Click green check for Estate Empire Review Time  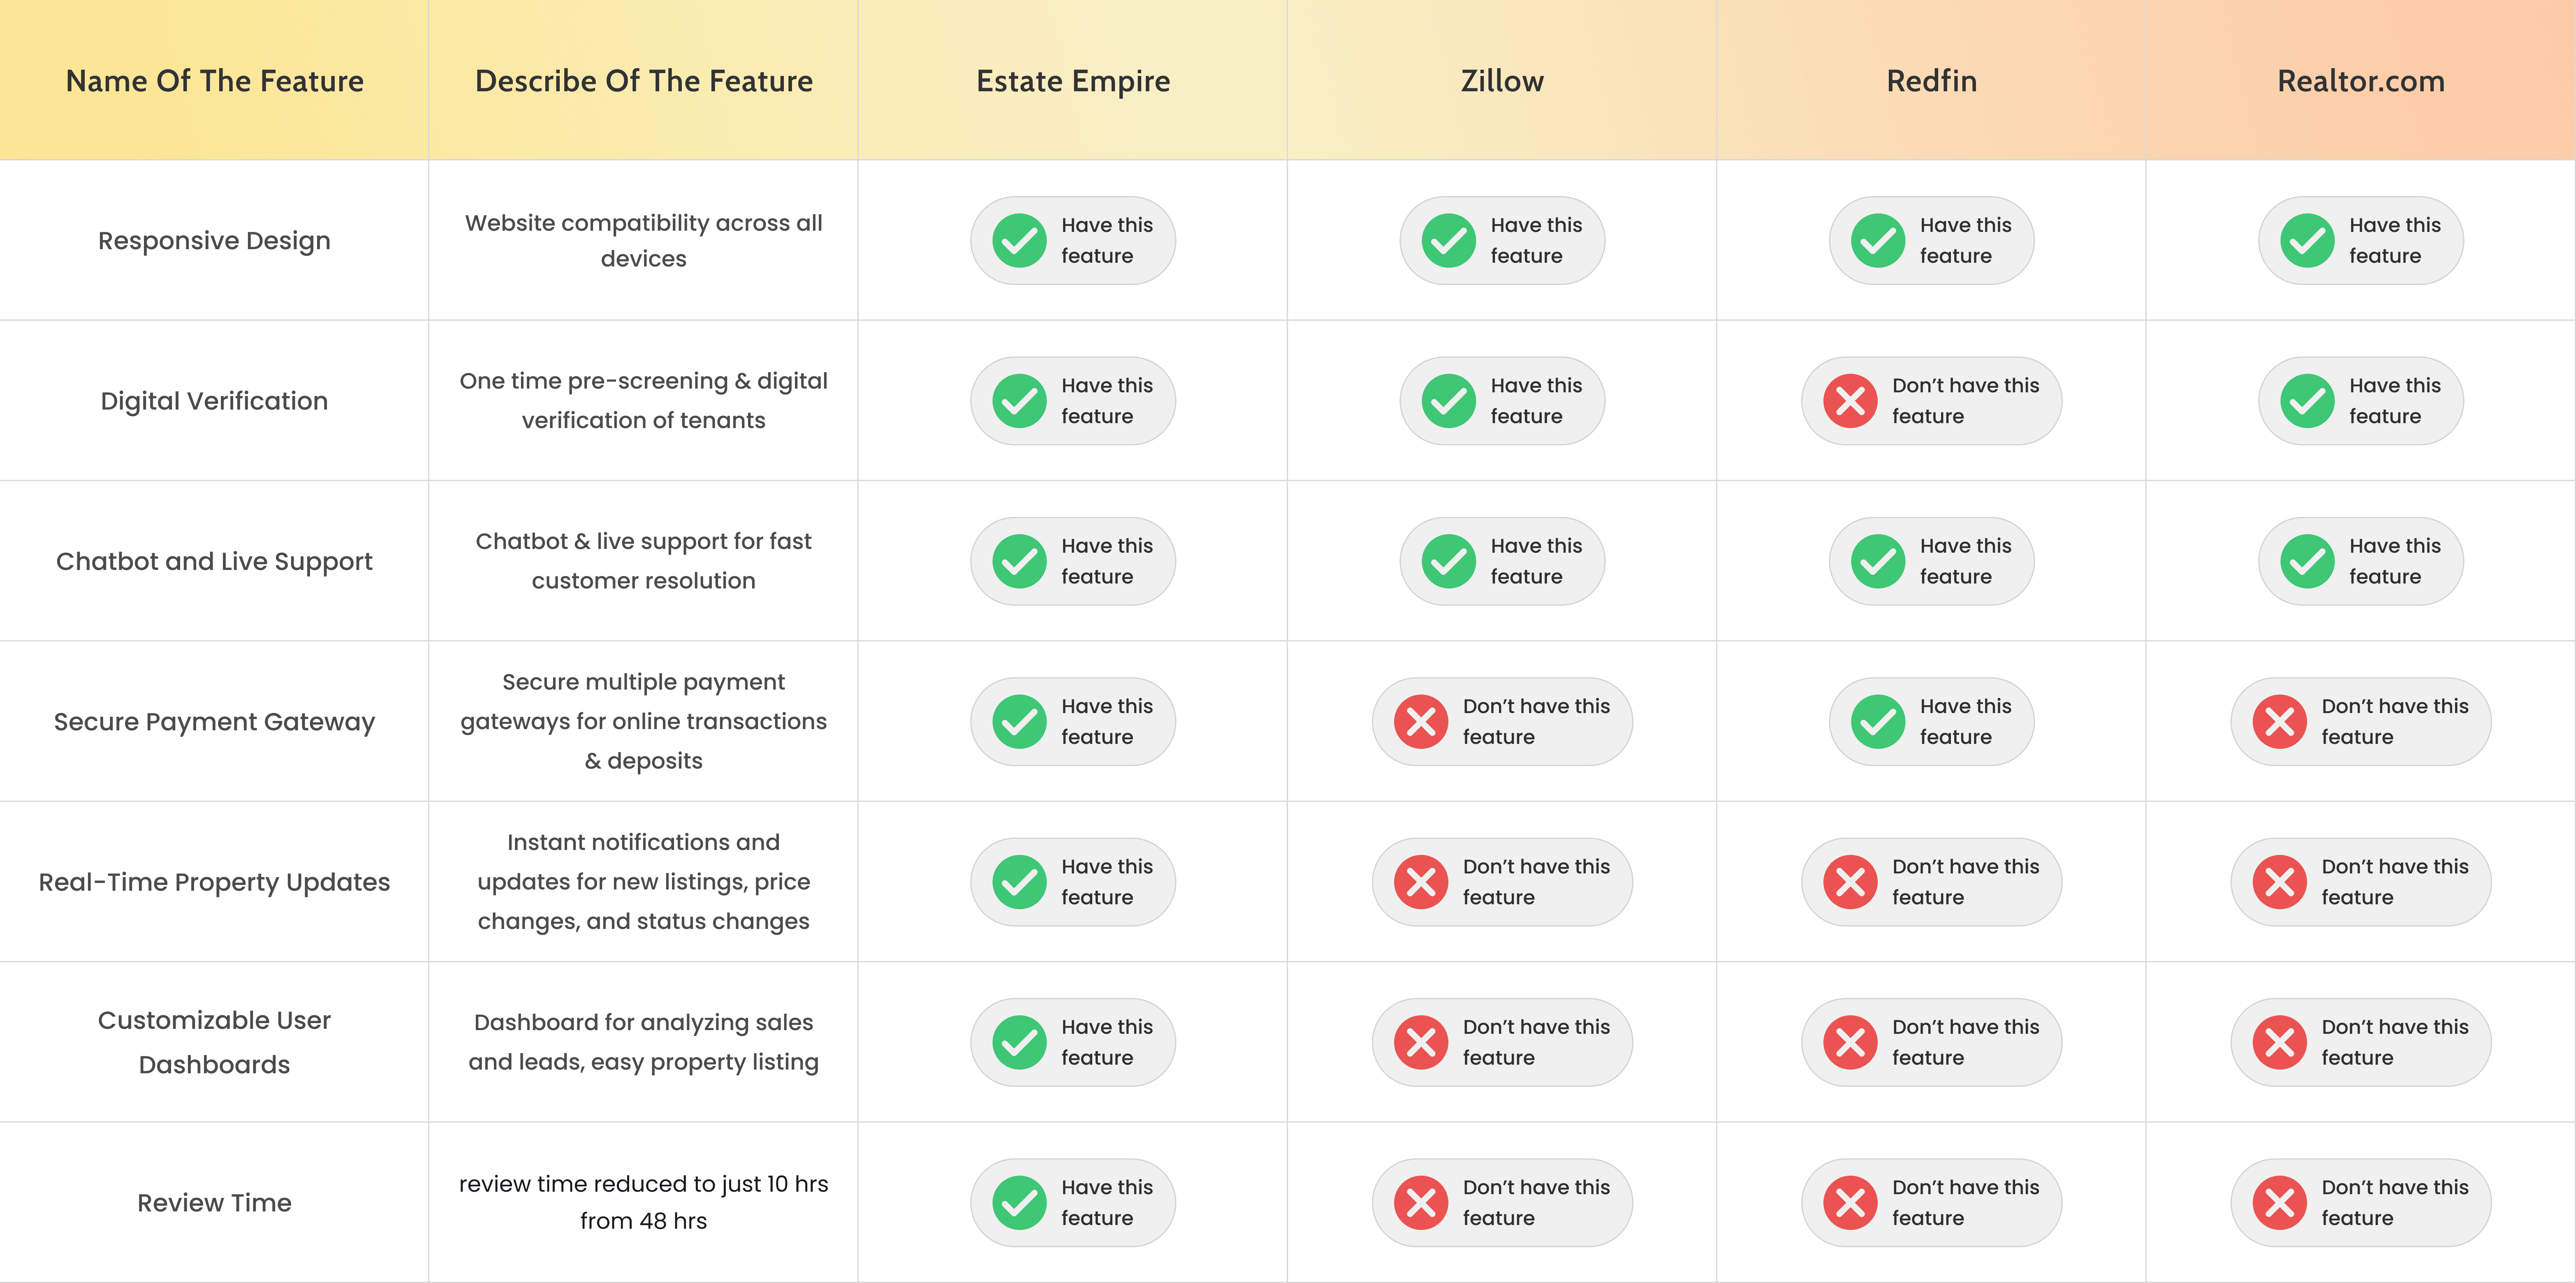coord(1019,1203)
